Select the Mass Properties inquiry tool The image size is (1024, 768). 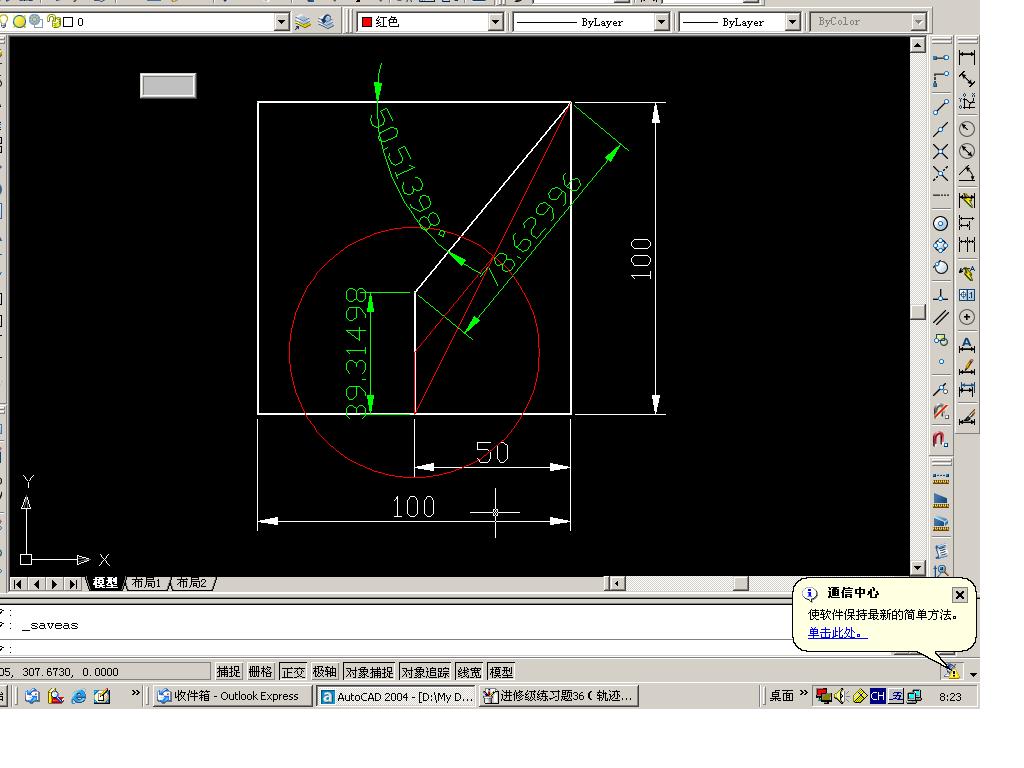(940, 523)
